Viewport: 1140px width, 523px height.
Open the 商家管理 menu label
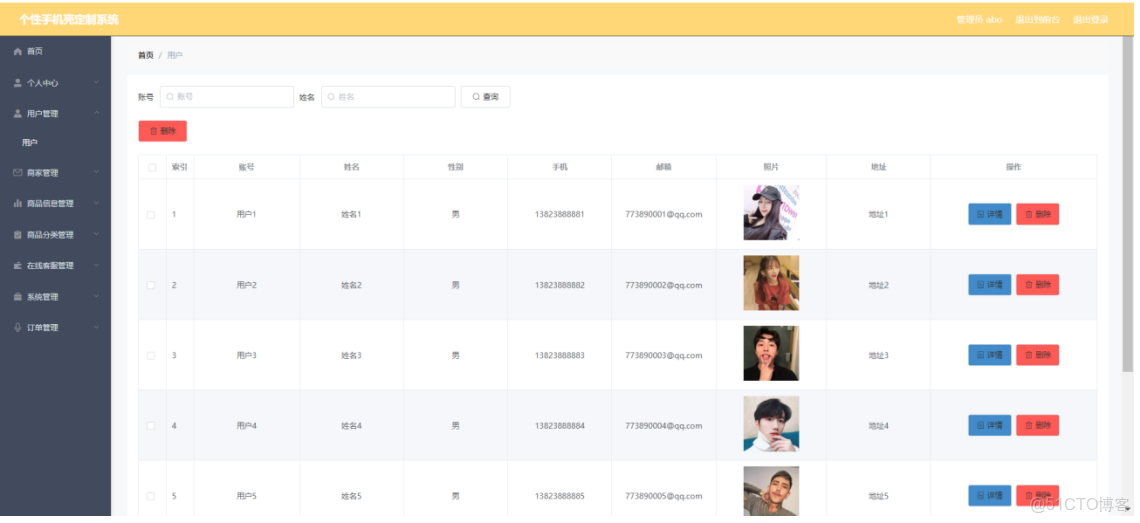tap(42, 173)
